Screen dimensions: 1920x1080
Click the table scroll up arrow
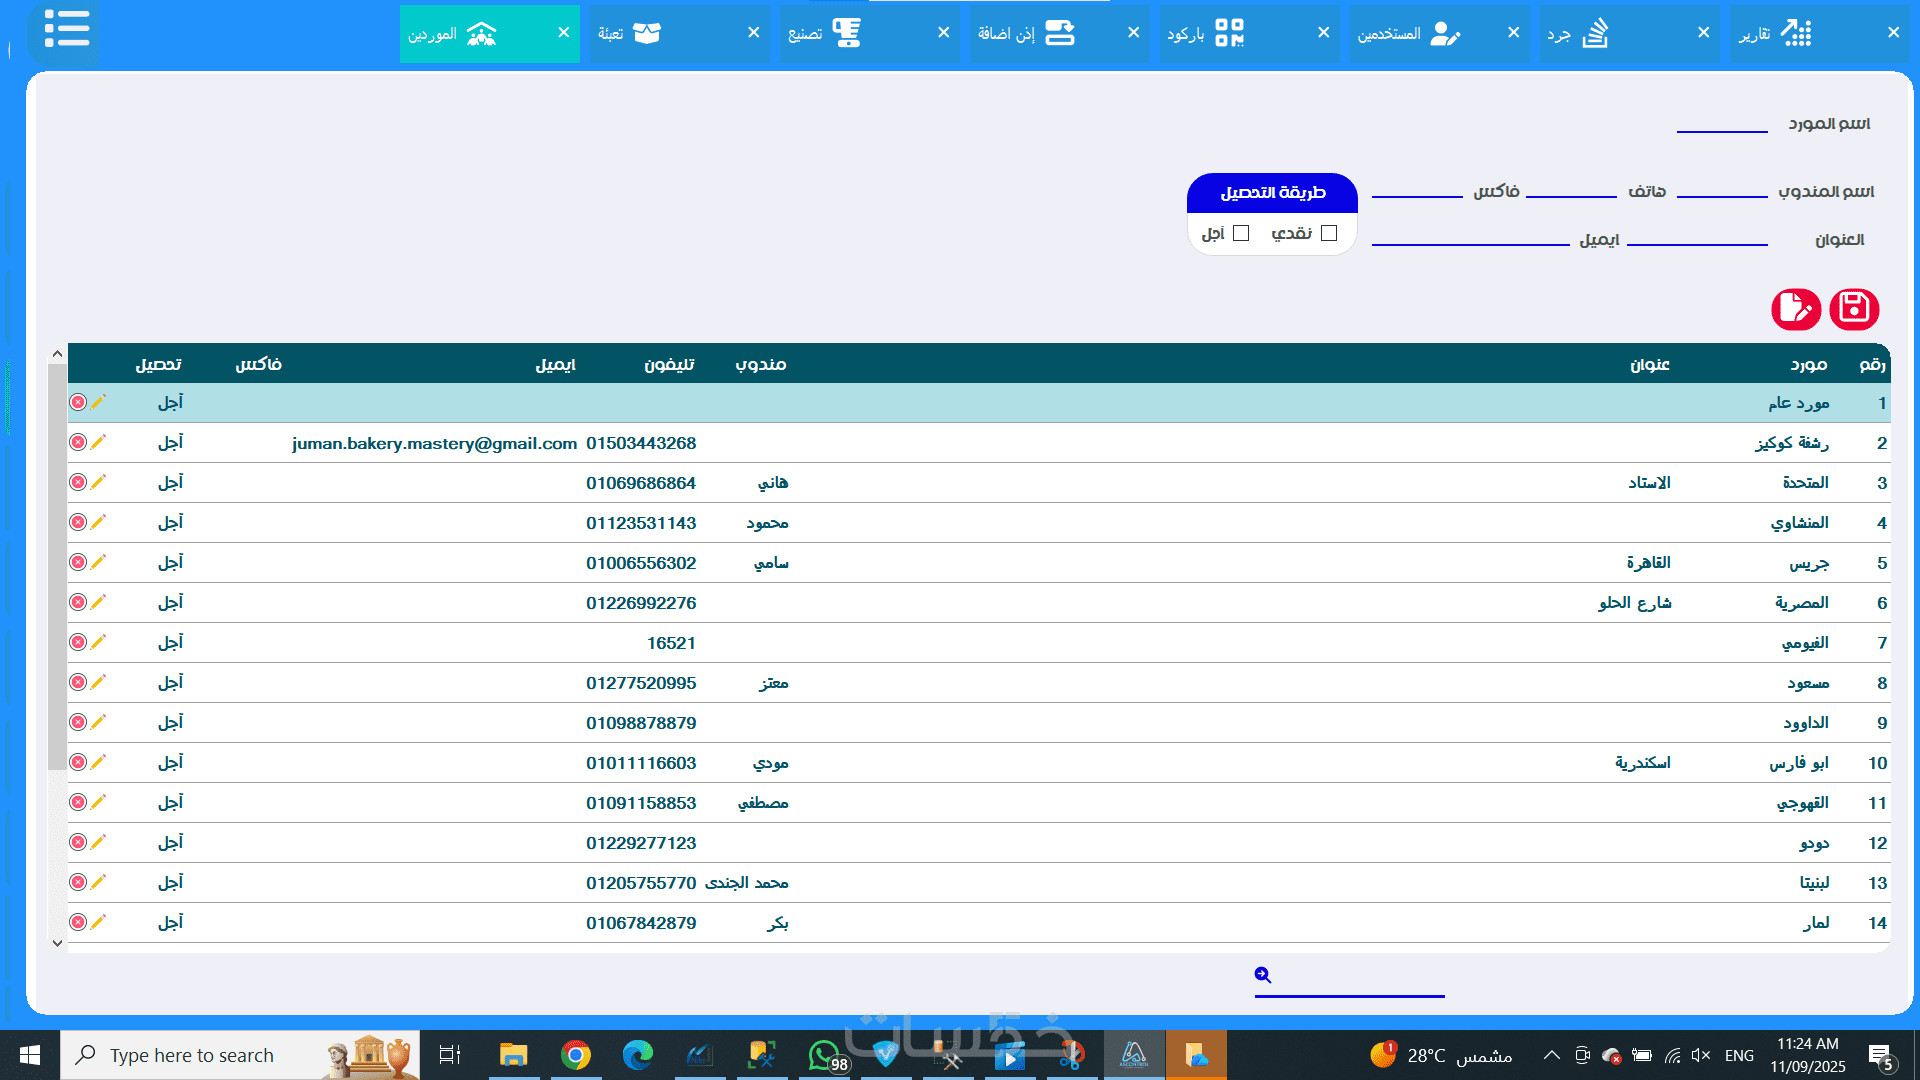(x=57, y=354)
